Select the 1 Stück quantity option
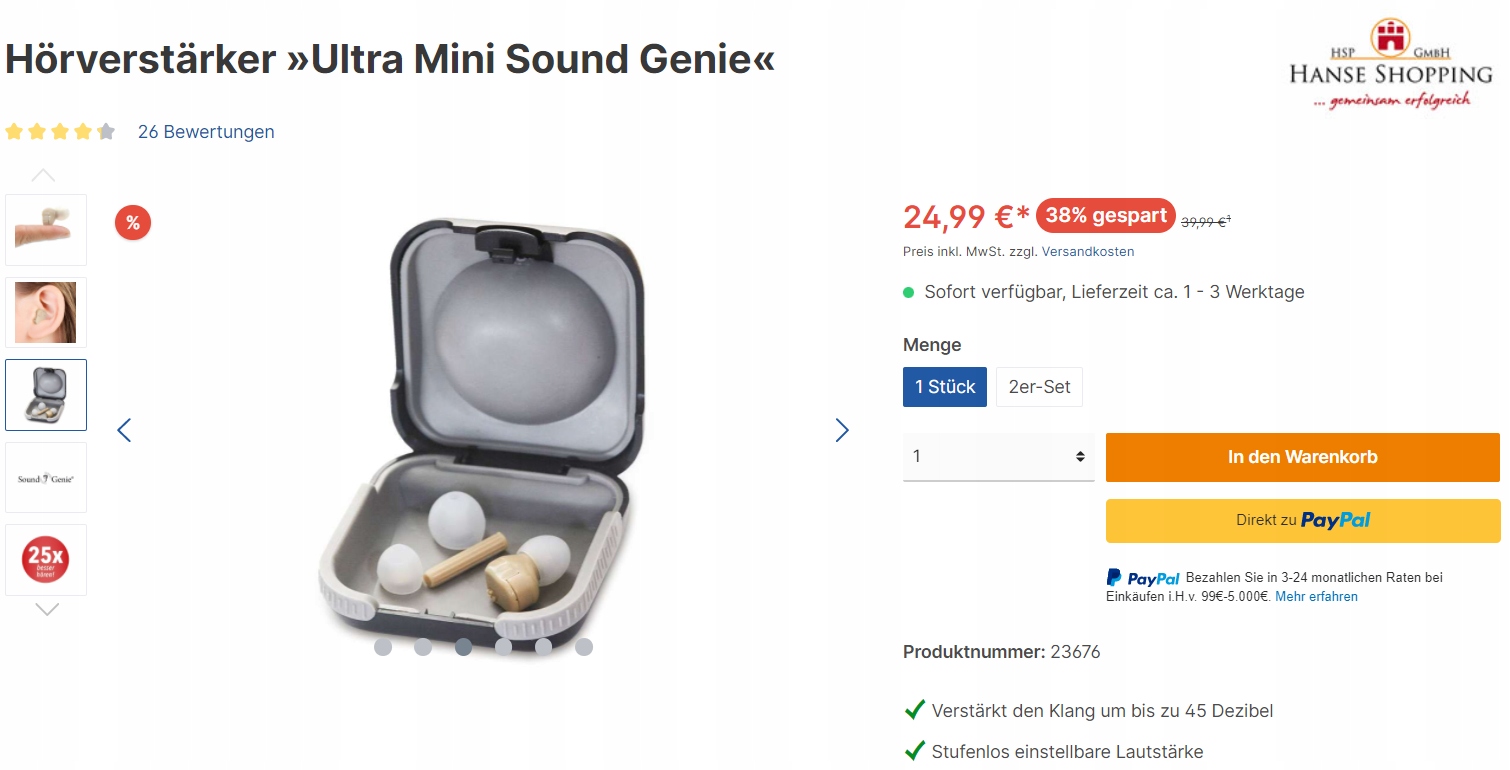Screen dimensions: 1510x770 [x=944, y=387]
